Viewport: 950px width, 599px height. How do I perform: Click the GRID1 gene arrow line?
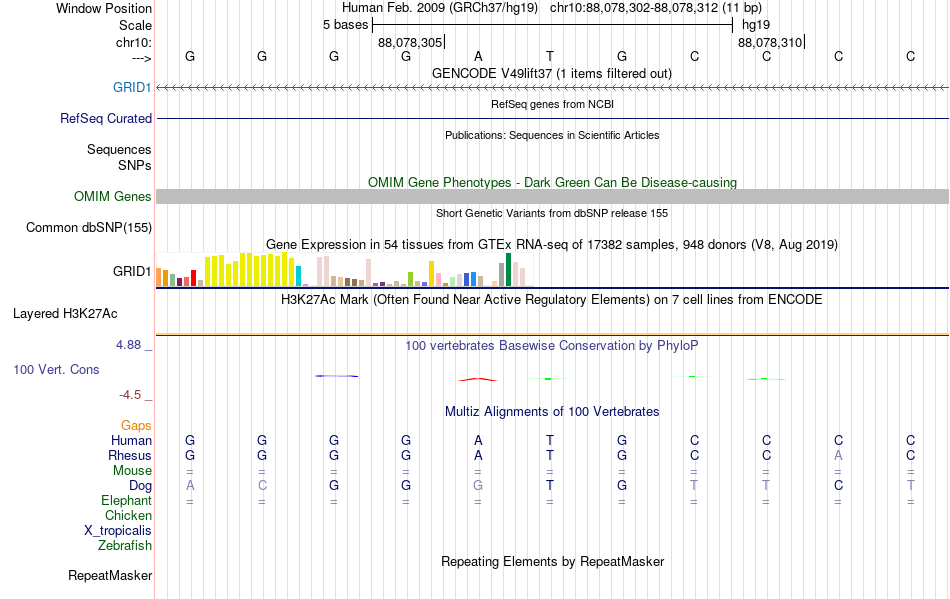(552, 88)
